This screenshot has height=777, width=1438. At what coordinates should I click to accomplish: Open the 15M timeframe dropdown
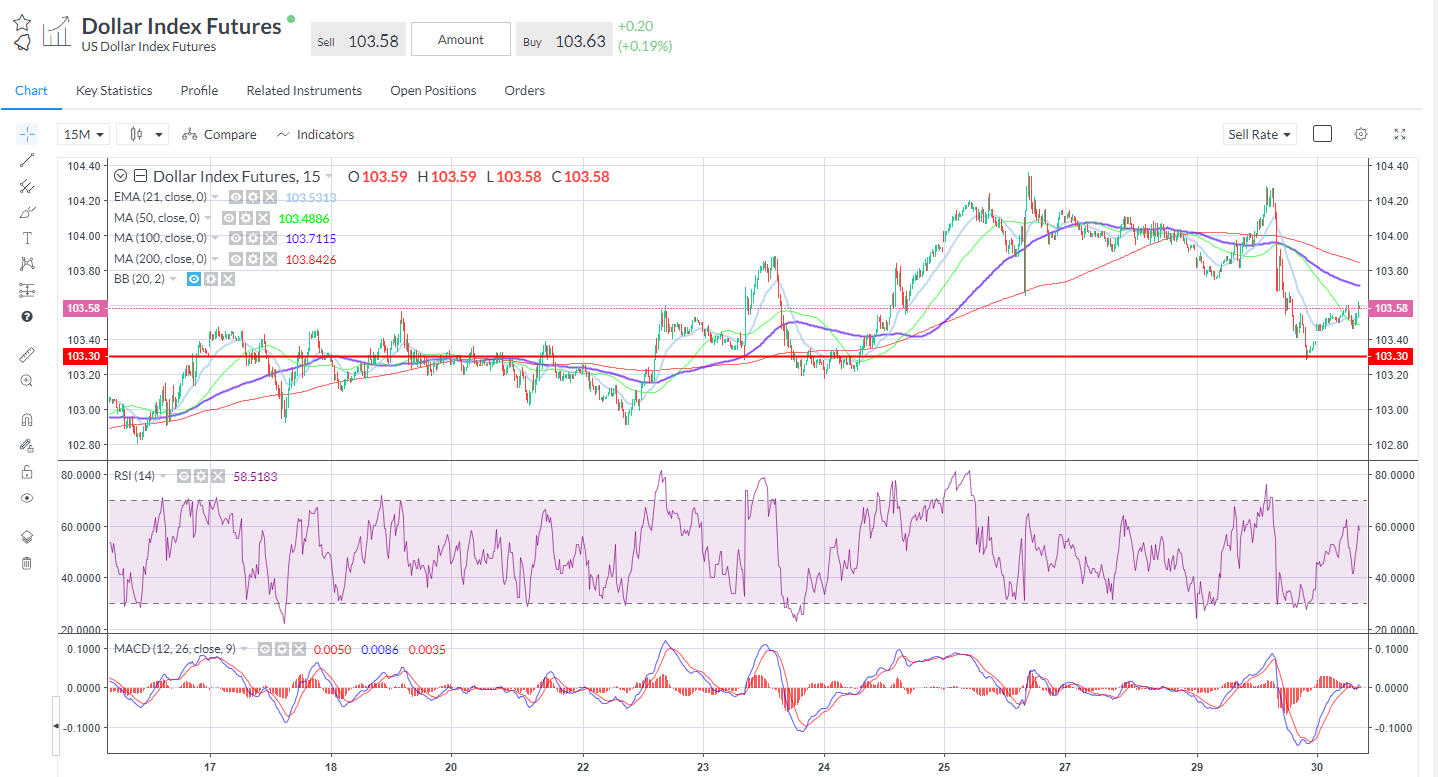(84, 134)
